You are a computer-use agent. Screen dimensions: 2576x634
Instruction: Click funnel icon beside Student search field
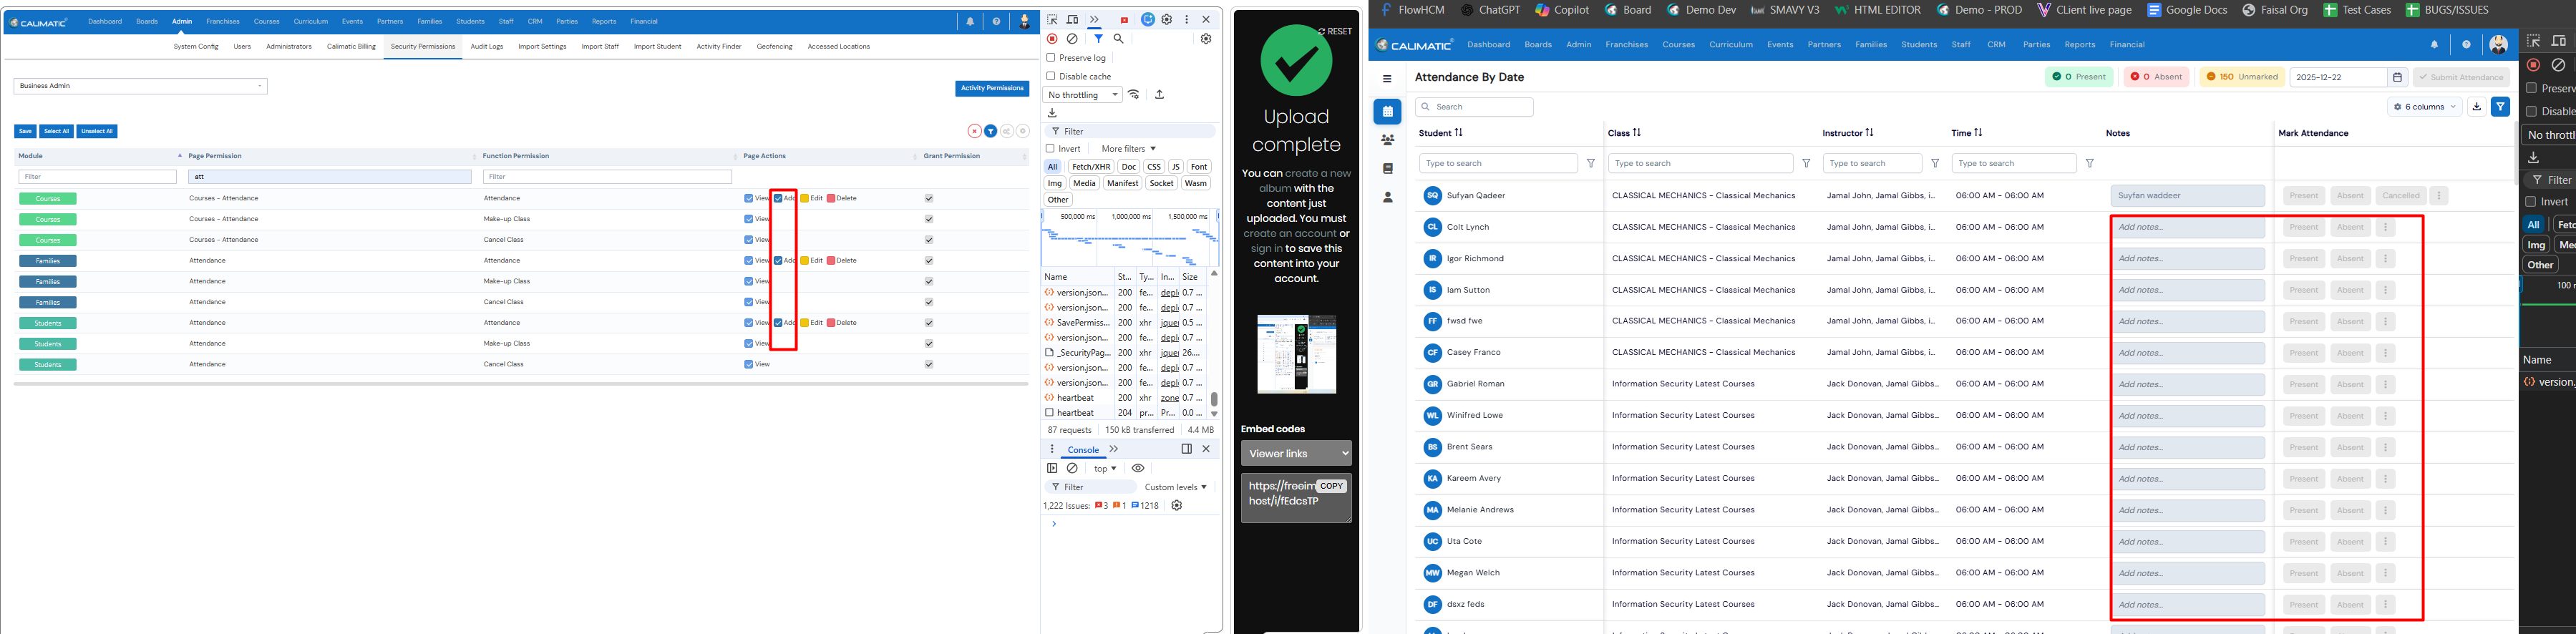(1591, 163)
